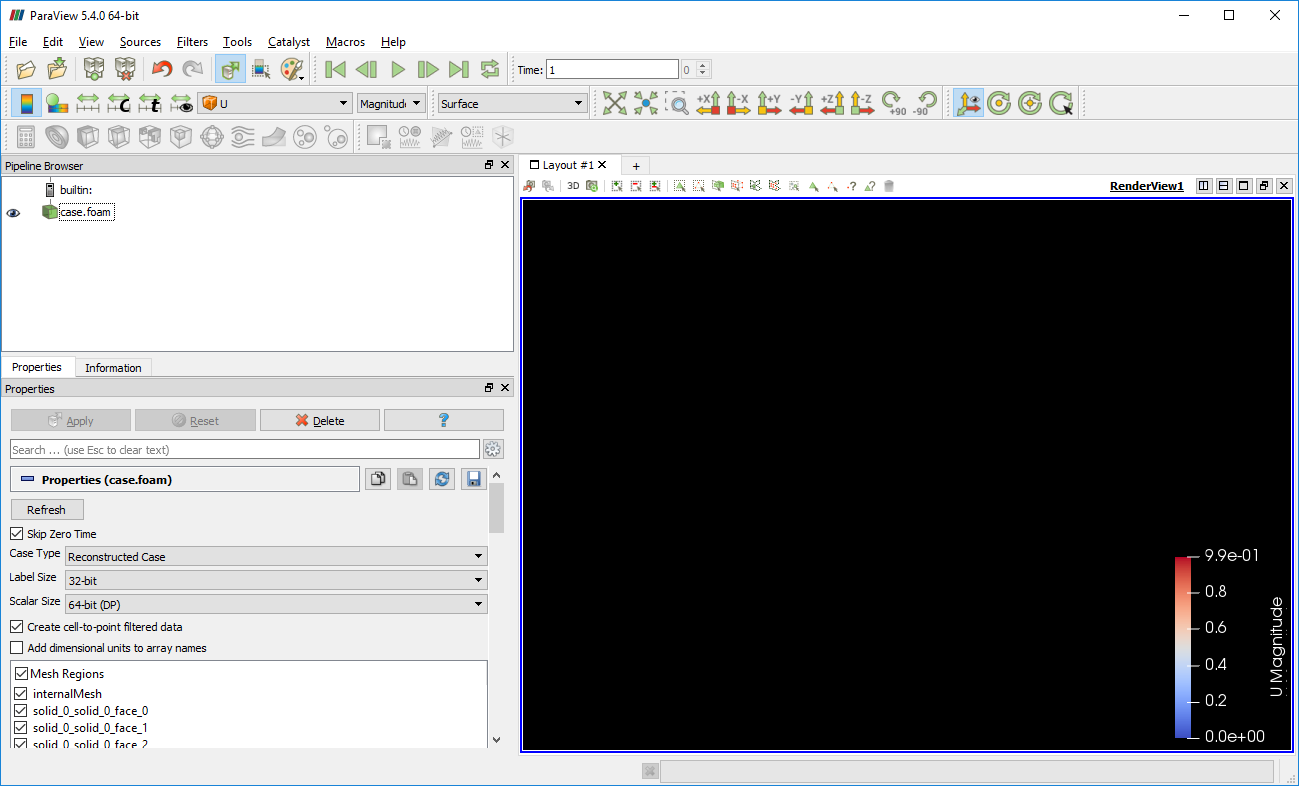Open the Edit Color Map editor
Viewport: 1299px width, 786px height.
[57, 102]
